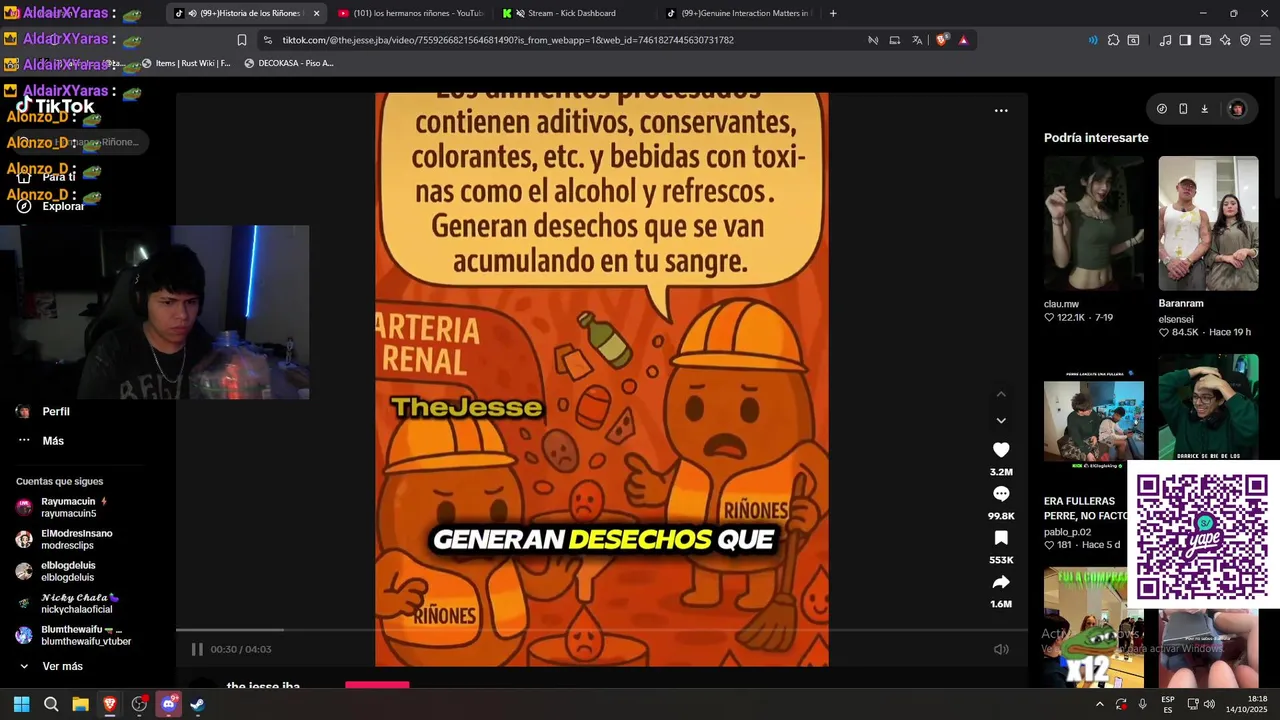Go to next video with down chevron

[1001, 420]
